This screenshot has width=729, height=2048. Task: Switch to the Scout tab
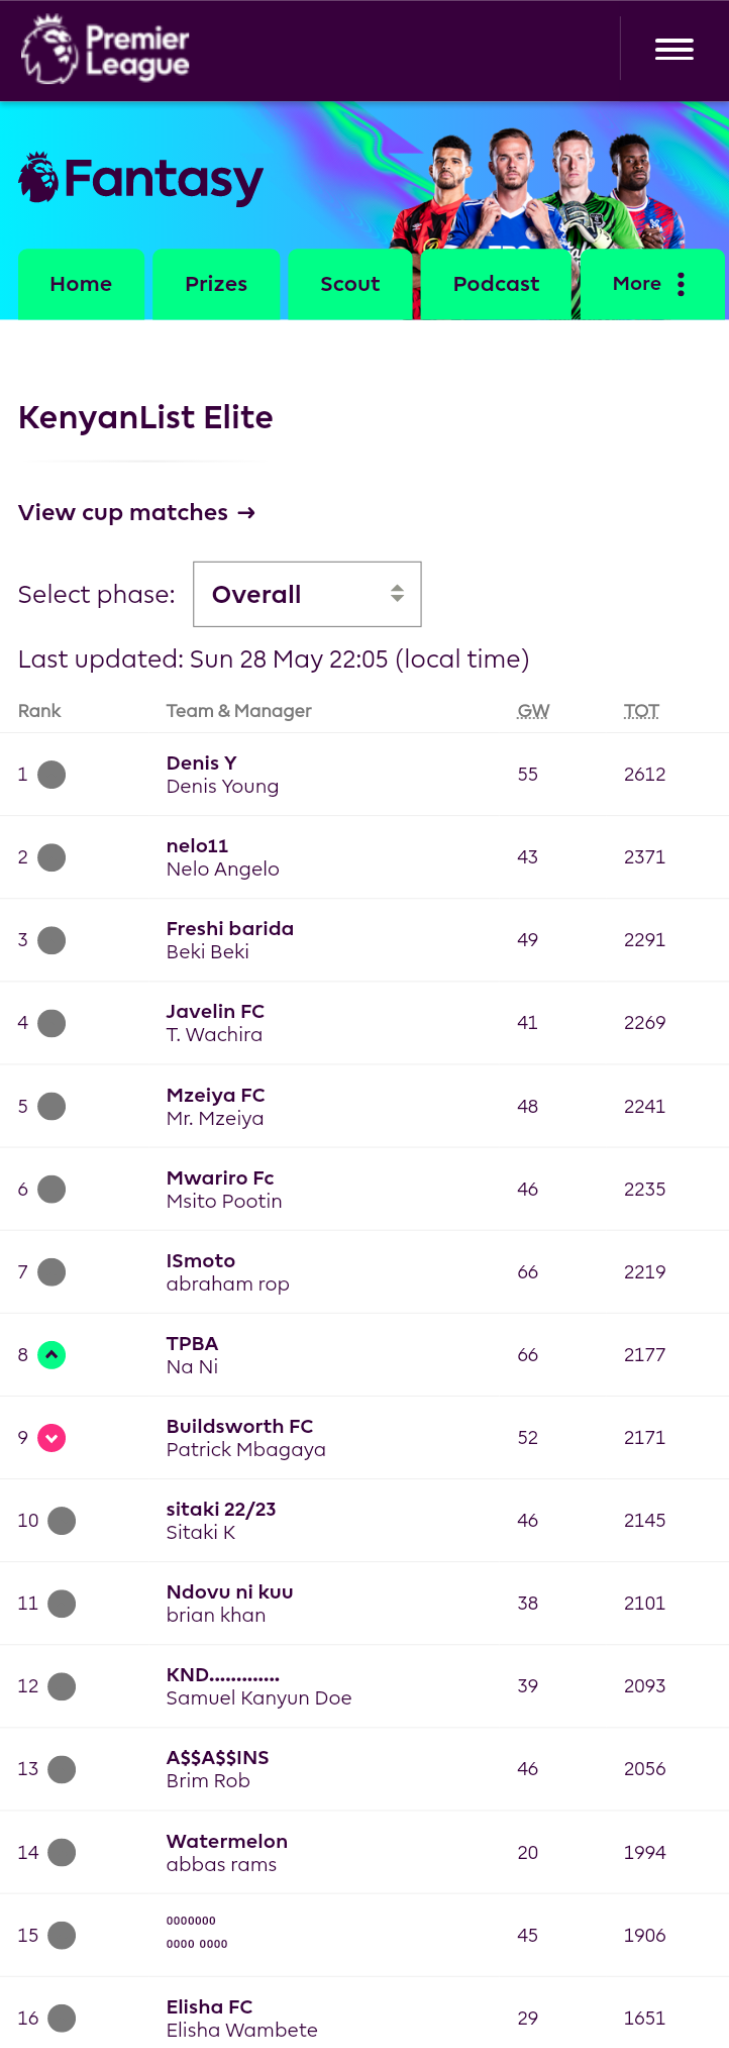click(350, 284)
